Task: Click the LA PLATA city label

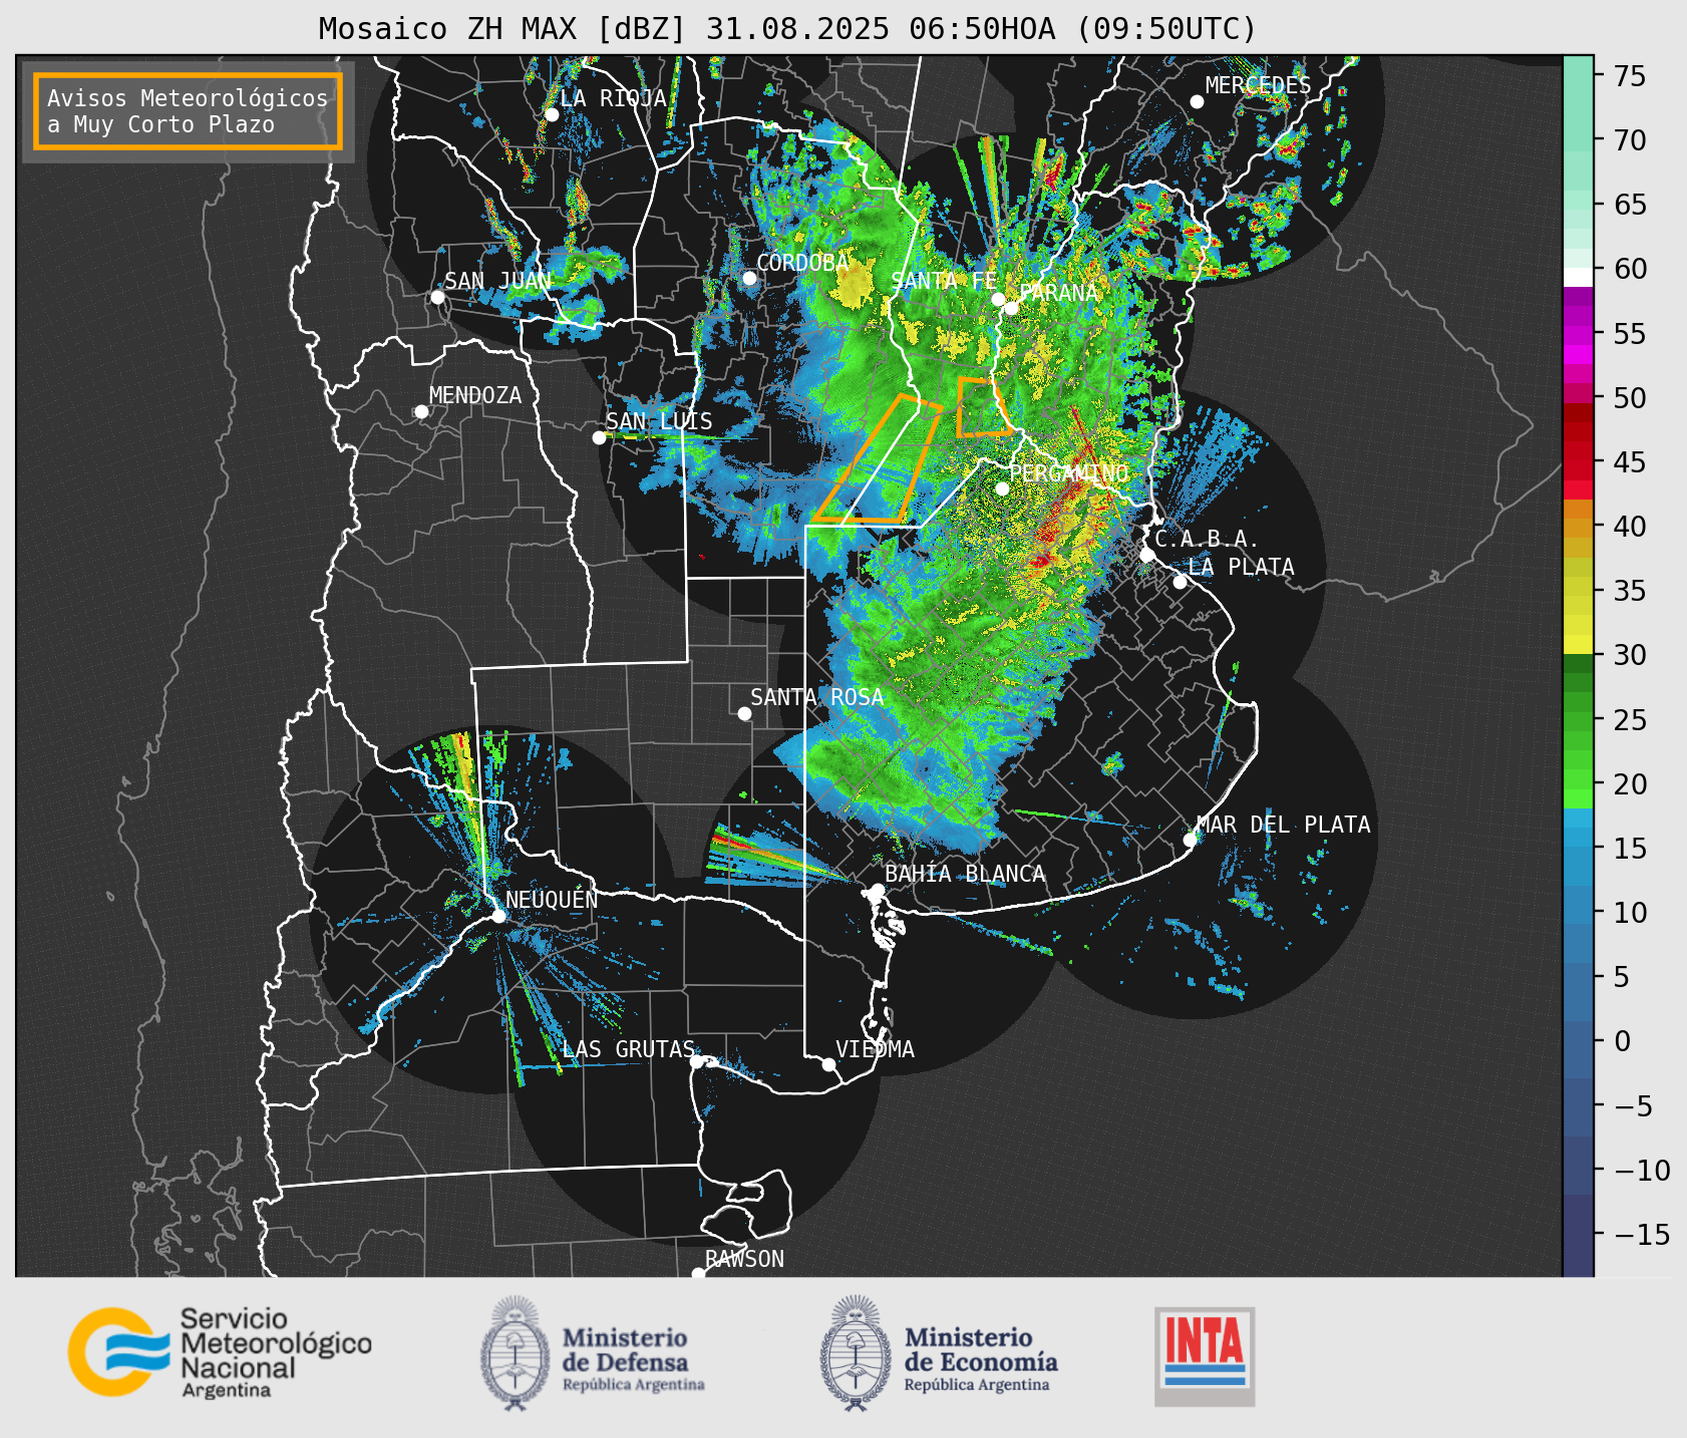Action: click(x=1241, y=567)
